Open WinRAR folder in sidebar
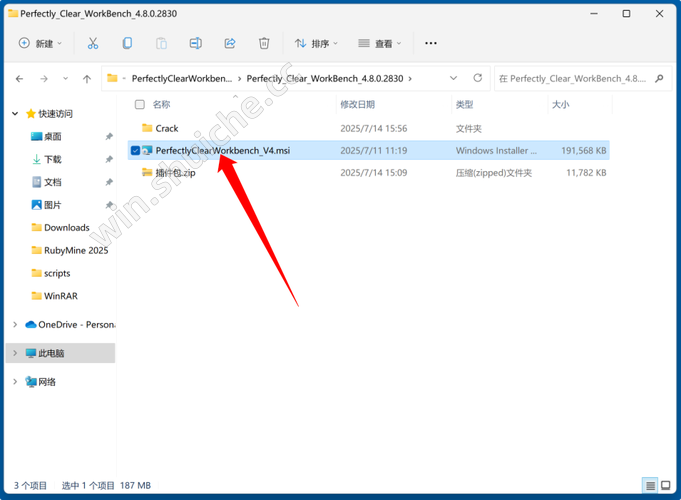681x500 pixels. [61, 296]
